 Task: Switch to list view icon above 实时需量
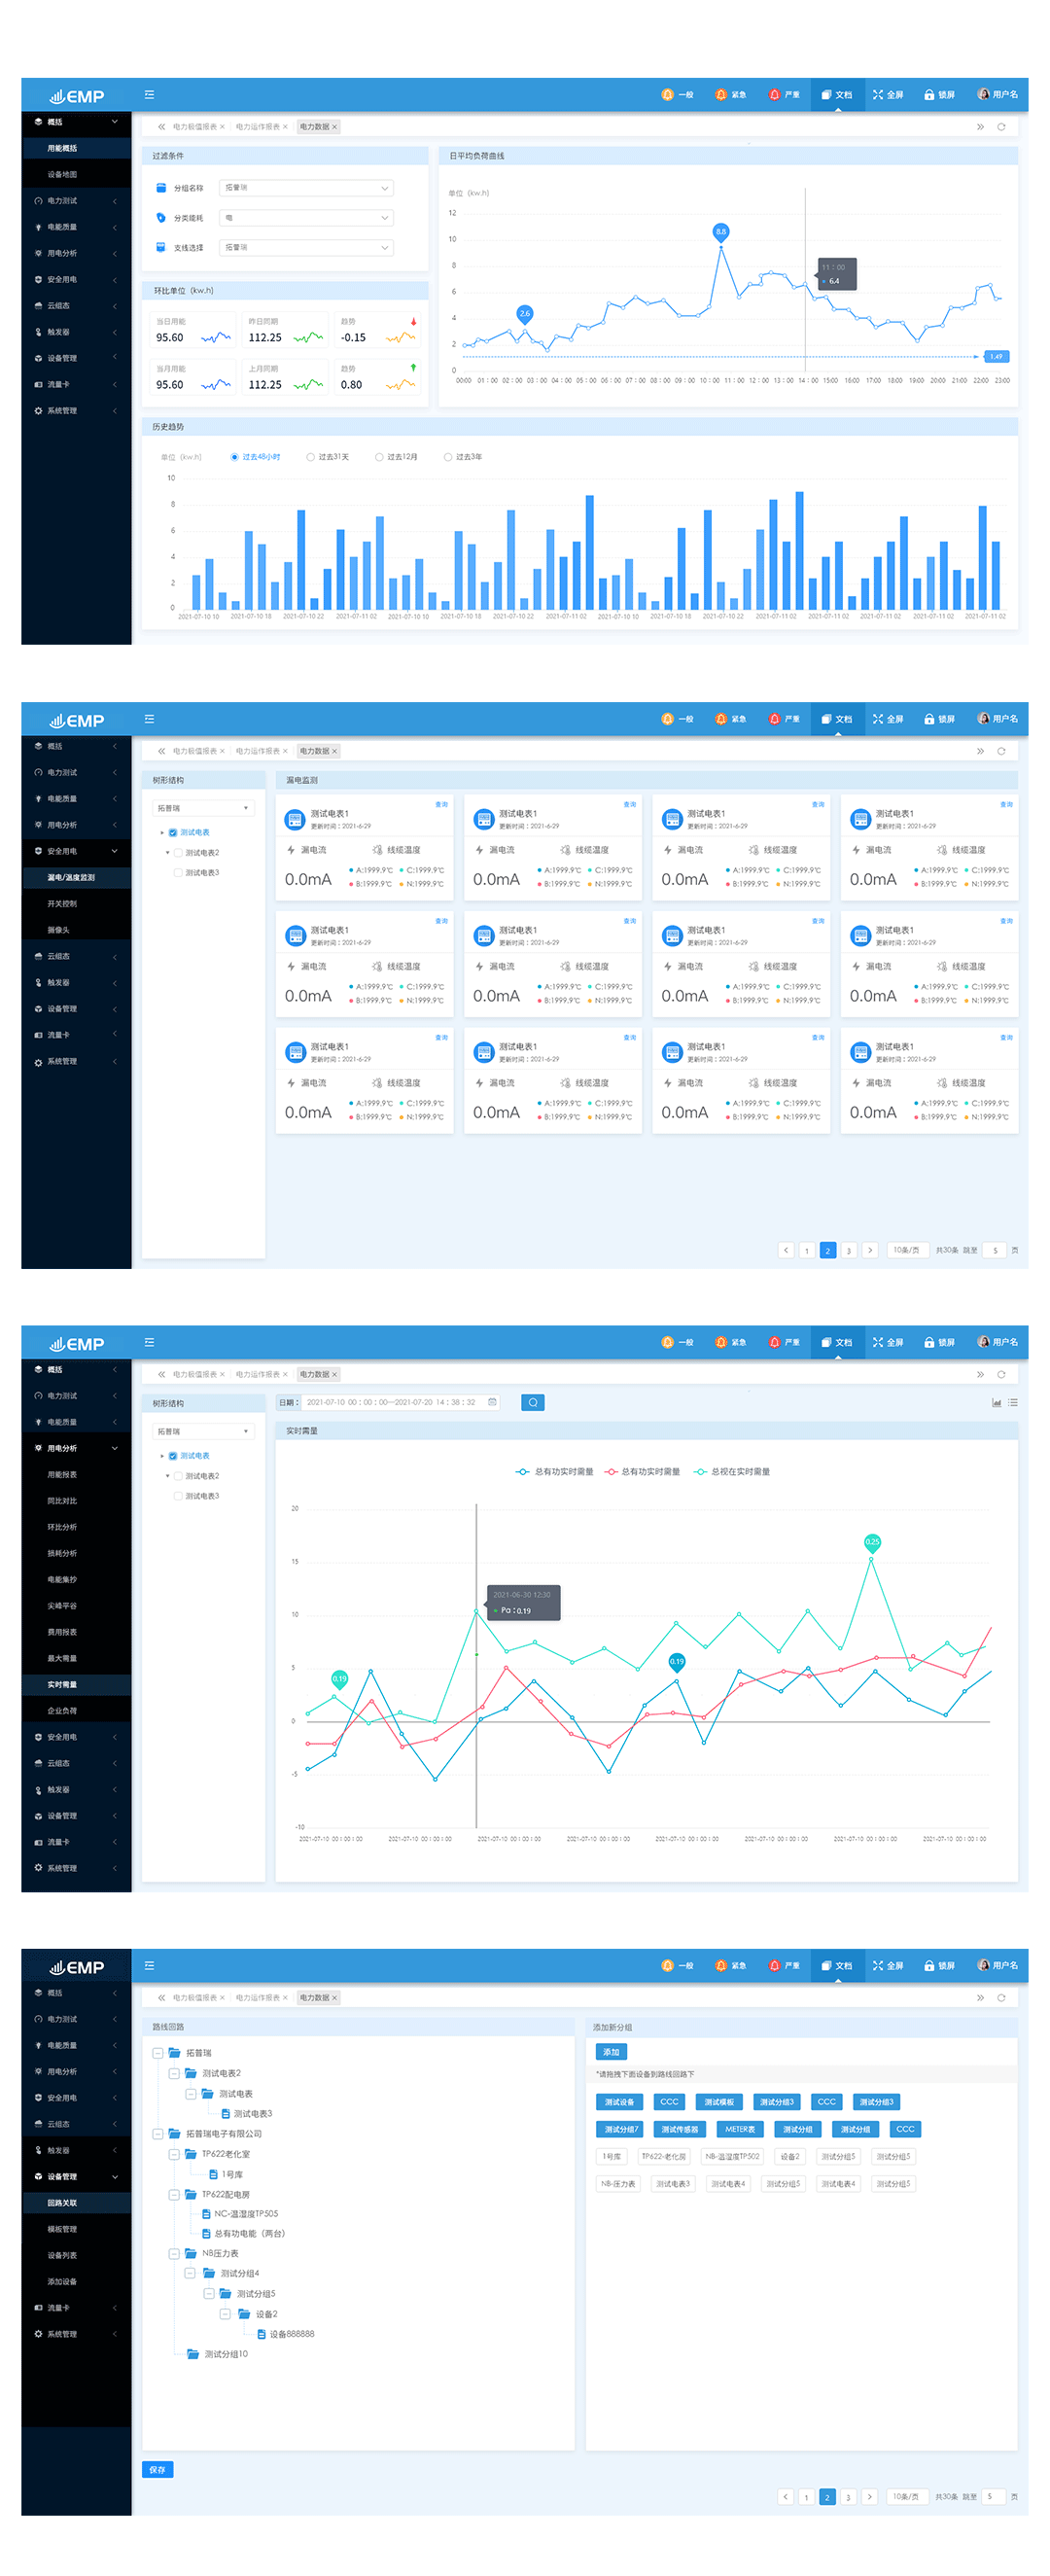pyautogui.click(x=1013, y=1402)
